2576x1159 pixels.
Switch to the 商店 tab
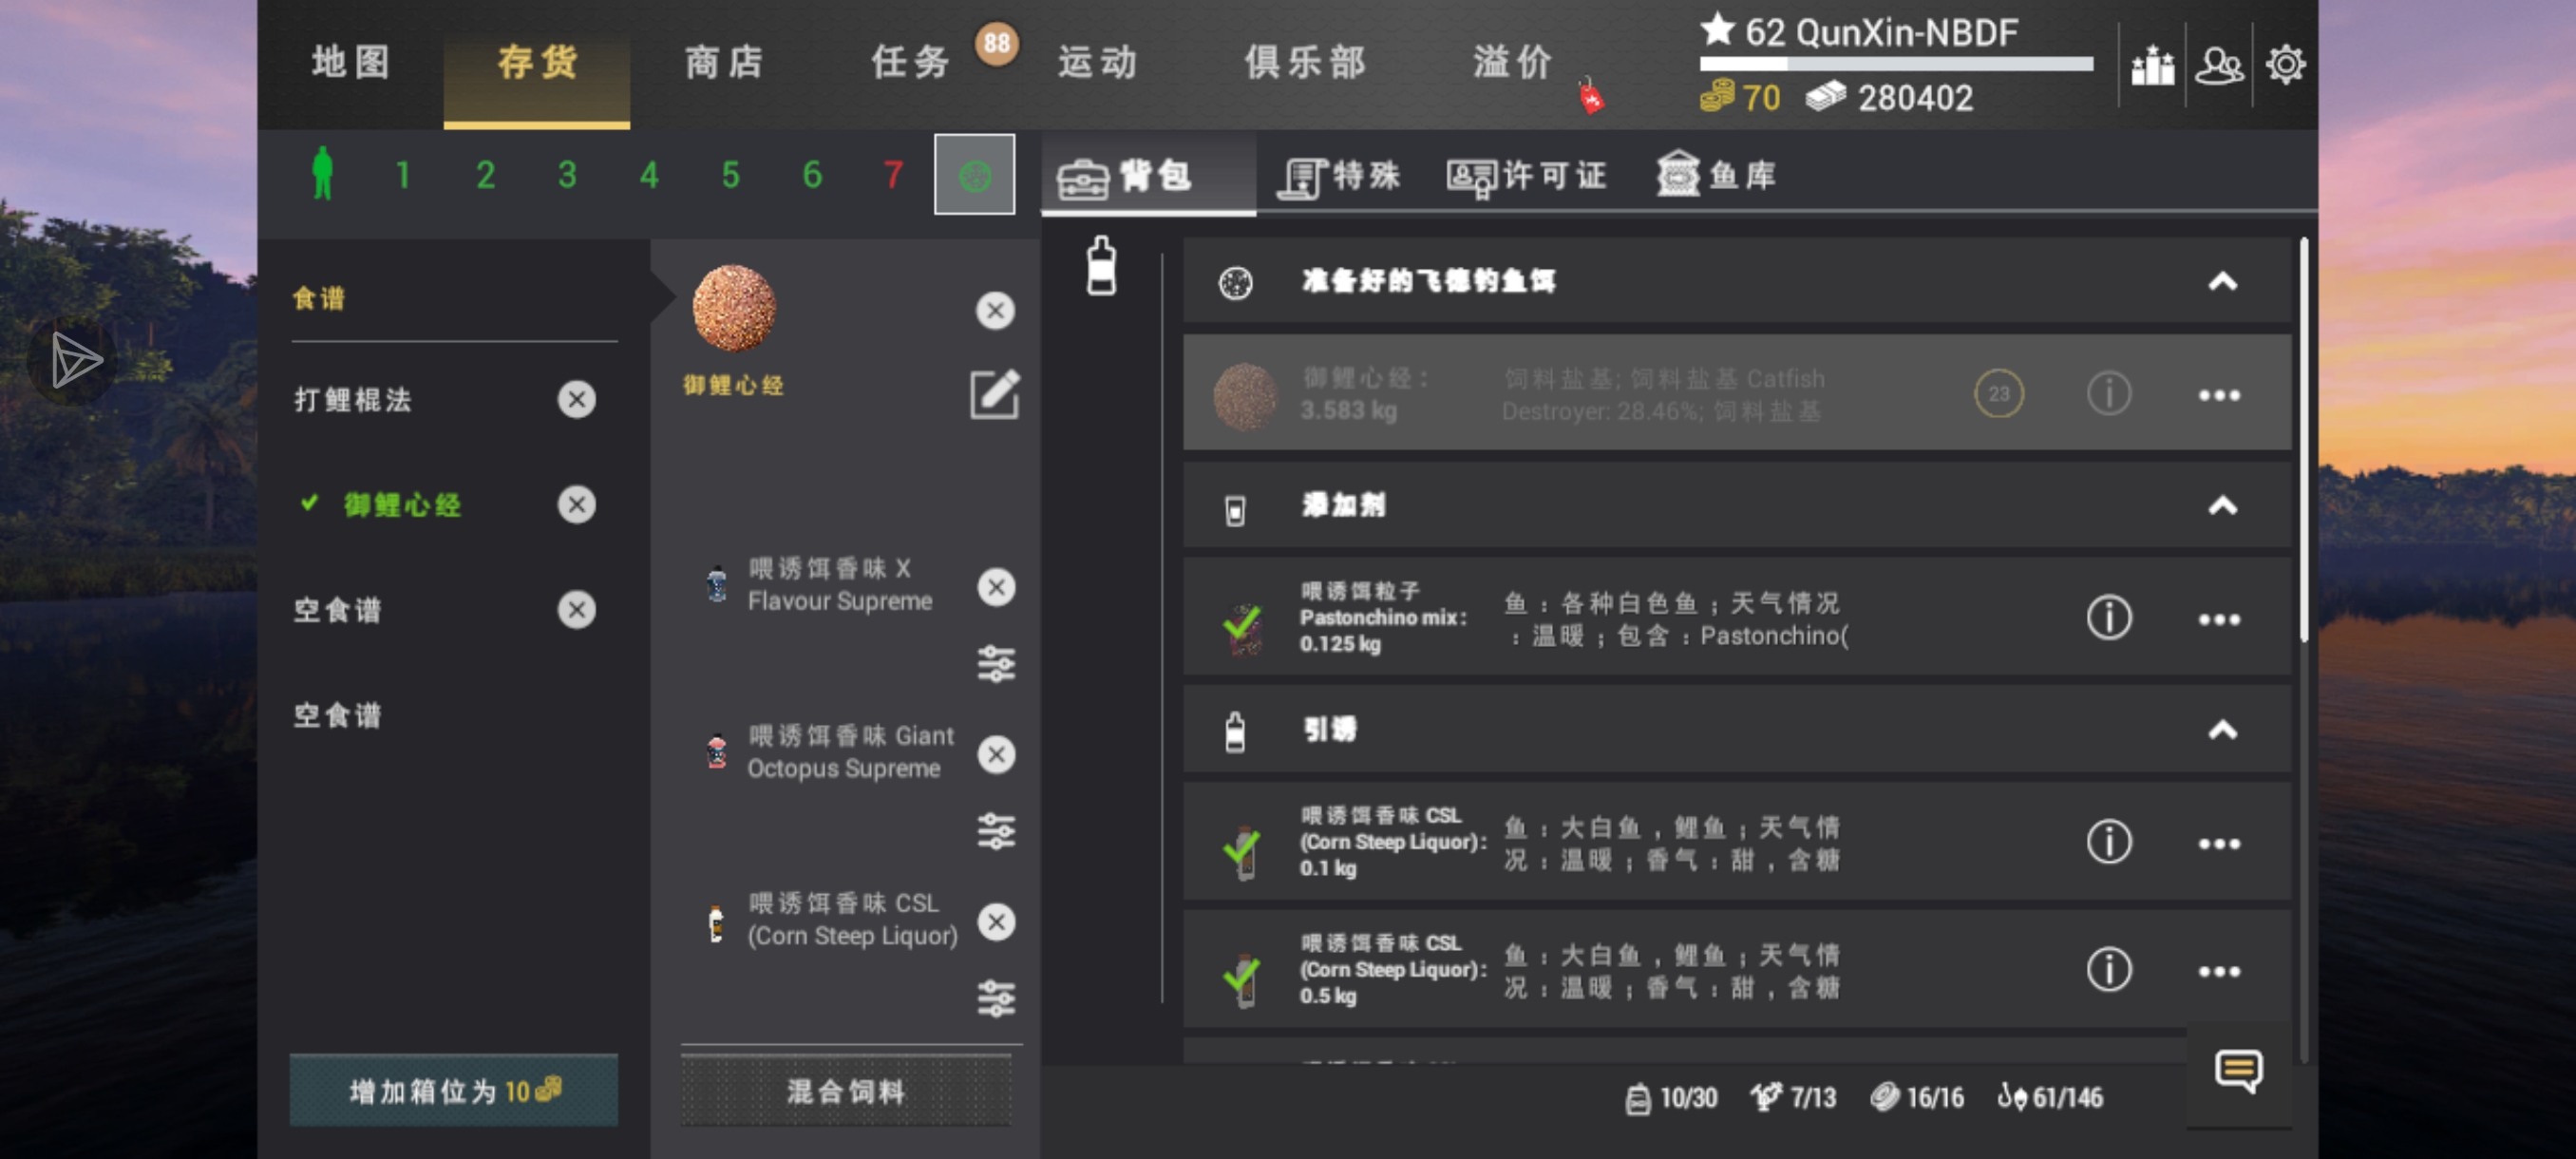[724, 63]
